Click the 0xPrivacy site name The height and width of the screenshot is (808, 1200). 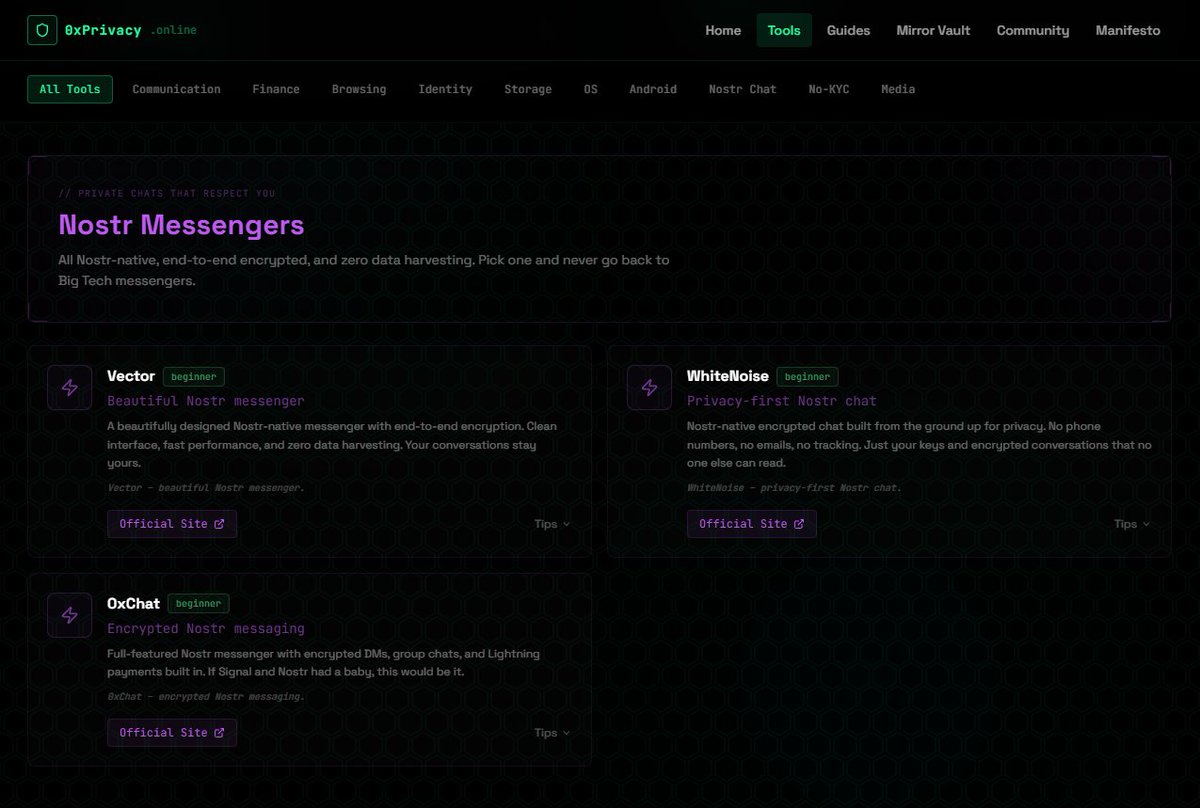point(103,30)
